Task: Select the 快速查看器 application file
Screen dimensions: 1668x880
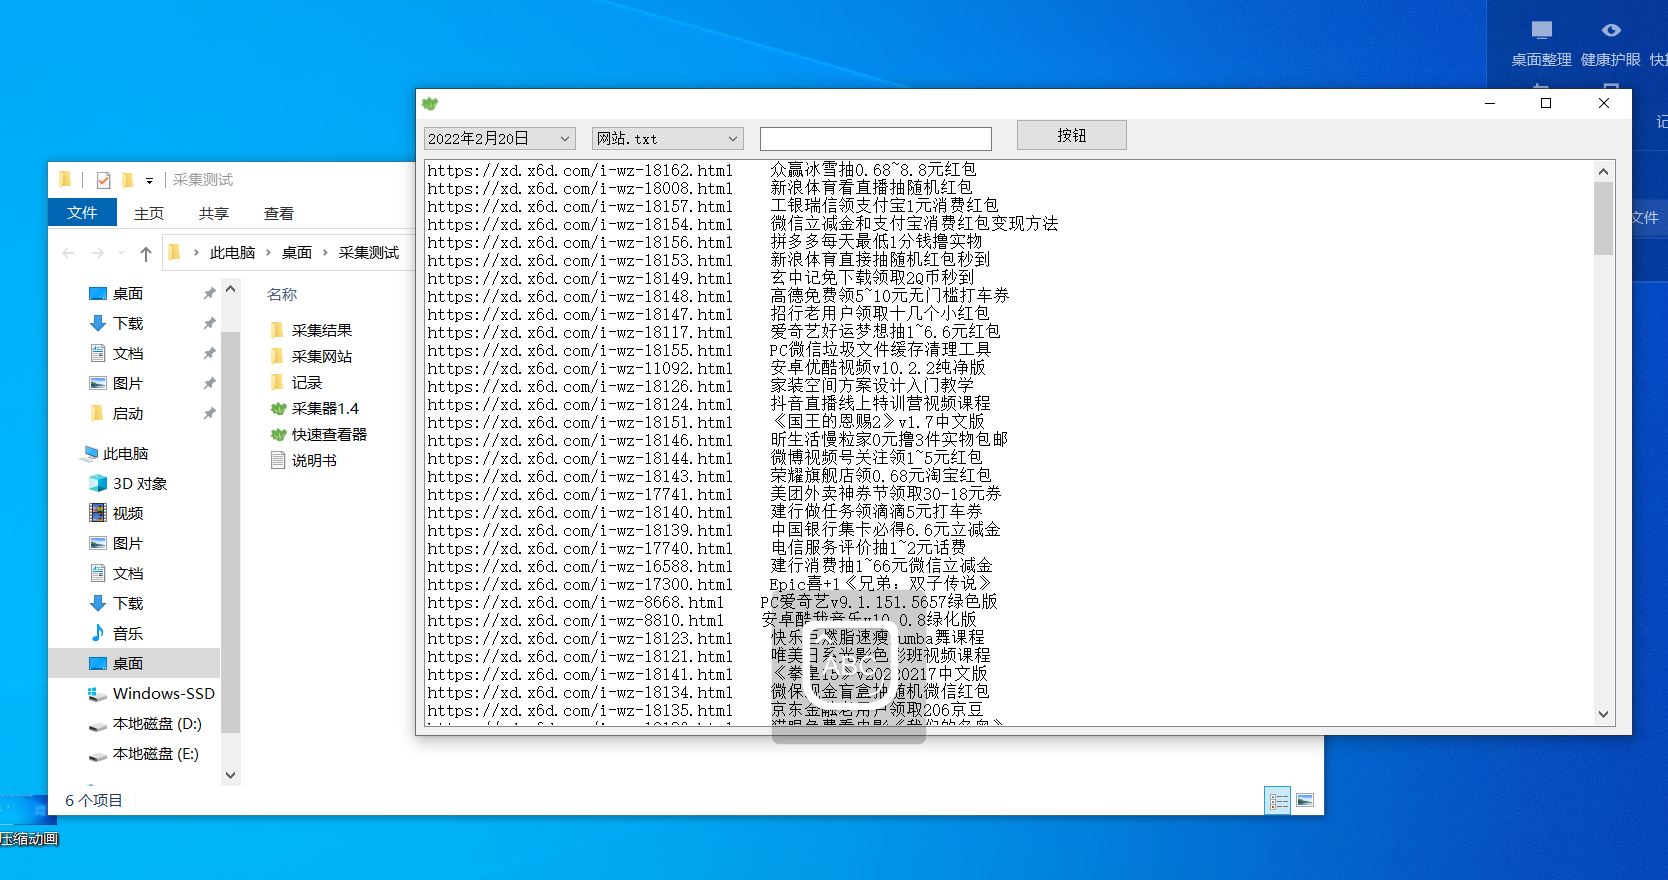Action: tap(319, 434)
